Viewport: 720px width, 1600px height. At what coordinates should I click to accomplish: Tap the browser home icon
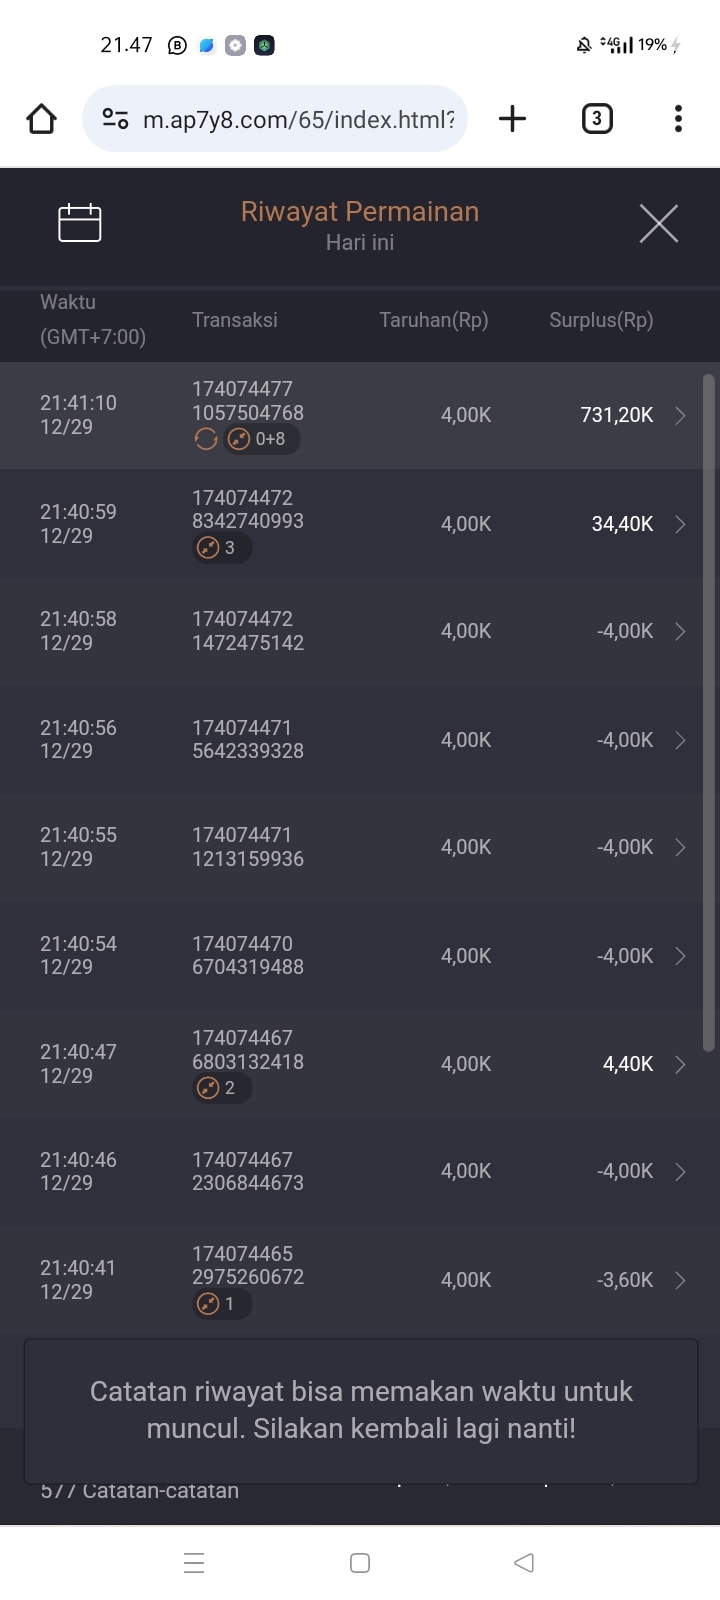click(x=42, y=119)
